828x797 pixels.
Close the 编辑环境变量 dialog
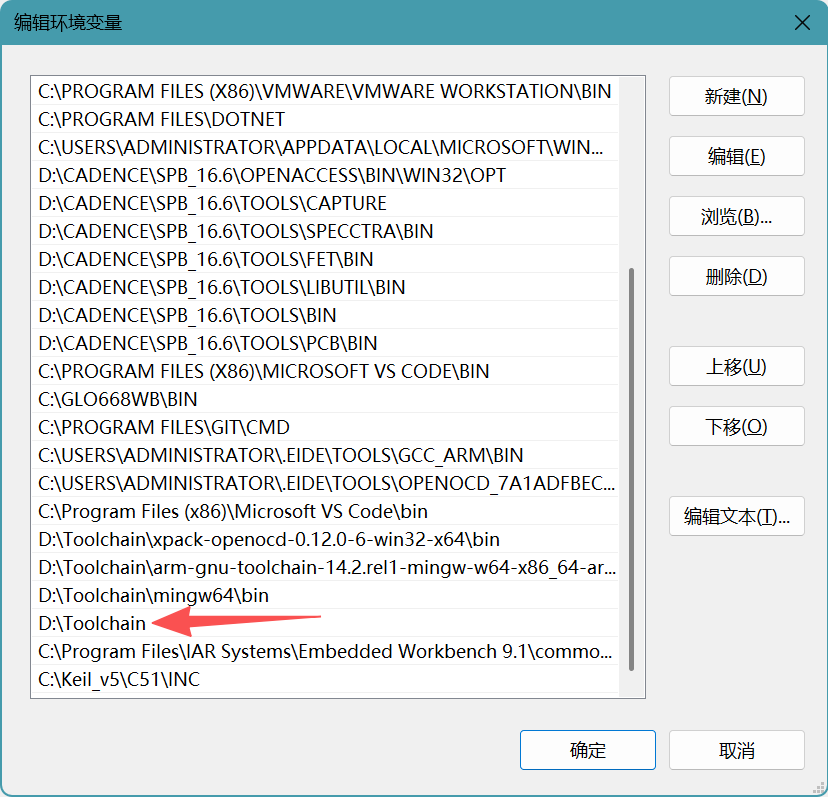click(x=802, y=23)
